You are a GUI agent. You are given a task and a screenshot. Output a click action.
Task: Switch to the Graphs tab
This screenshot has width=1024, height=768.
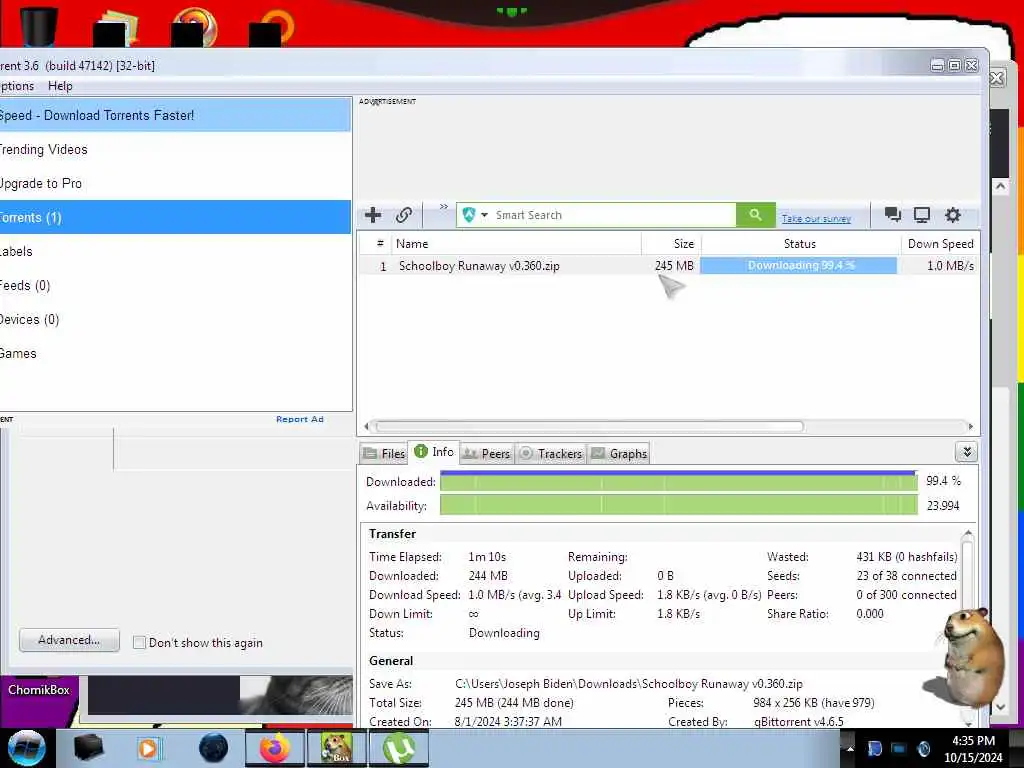coord(619,453)
